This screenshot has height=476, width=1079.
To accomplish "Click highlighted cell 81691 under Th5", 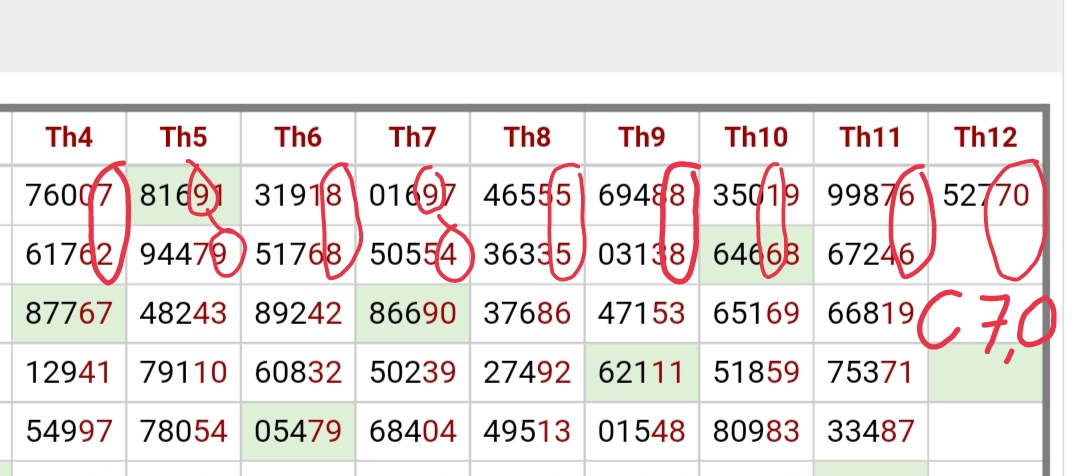I will click(183, 196).
